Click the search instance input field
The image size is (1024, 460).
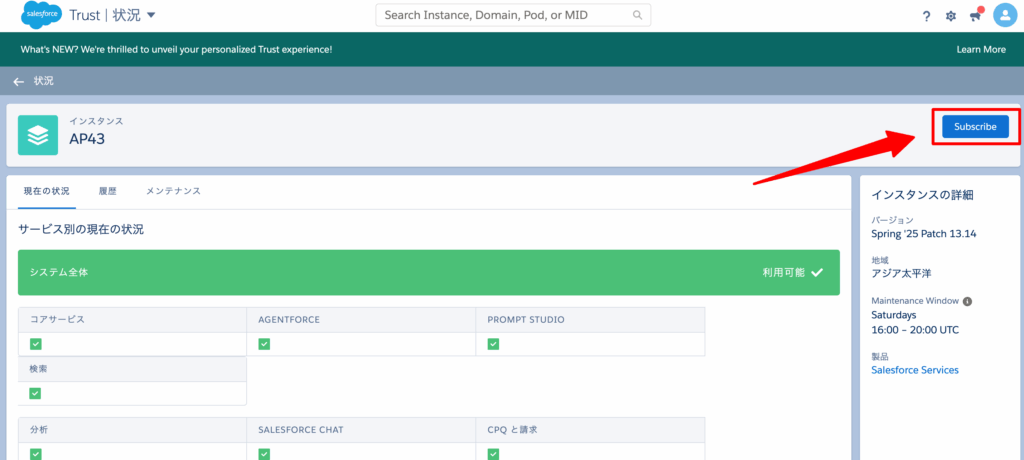(x=513, y=15)
